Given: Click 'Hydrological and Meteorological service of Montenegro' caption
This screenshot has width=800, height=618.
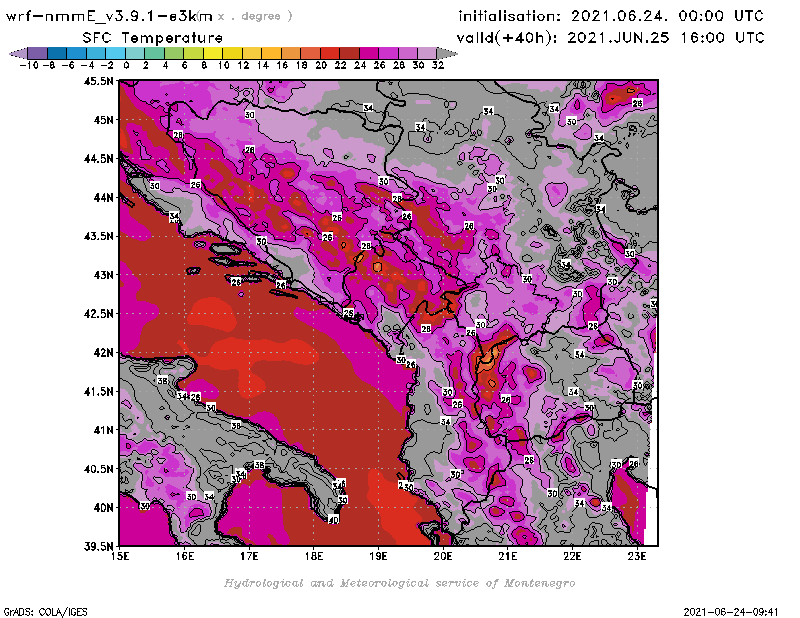Looking at the screenshot, I should (399, 583).
